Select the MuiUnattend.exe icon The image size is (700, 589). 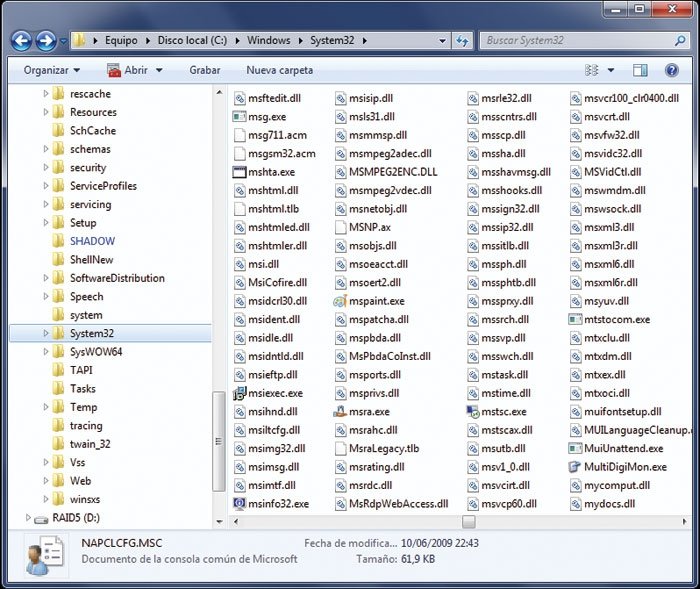575,448
